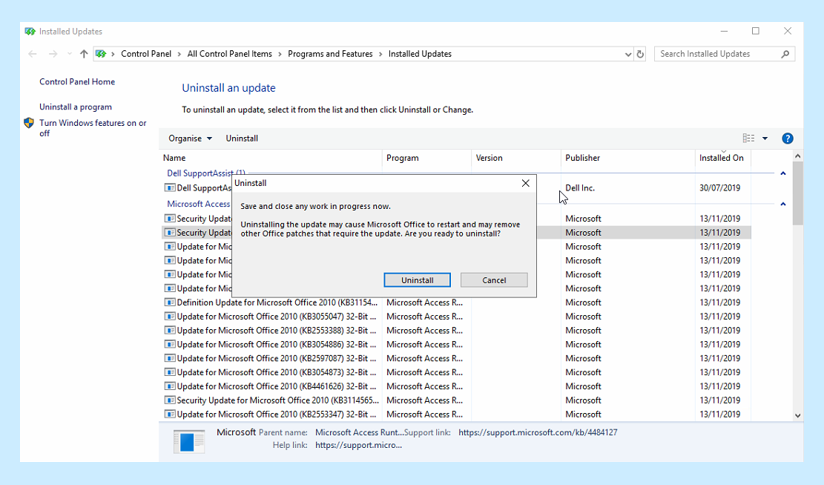Viewport: 824px width, 485px height.
Task: Click Programs and Features breadcrumb
Action: [330, 54]
